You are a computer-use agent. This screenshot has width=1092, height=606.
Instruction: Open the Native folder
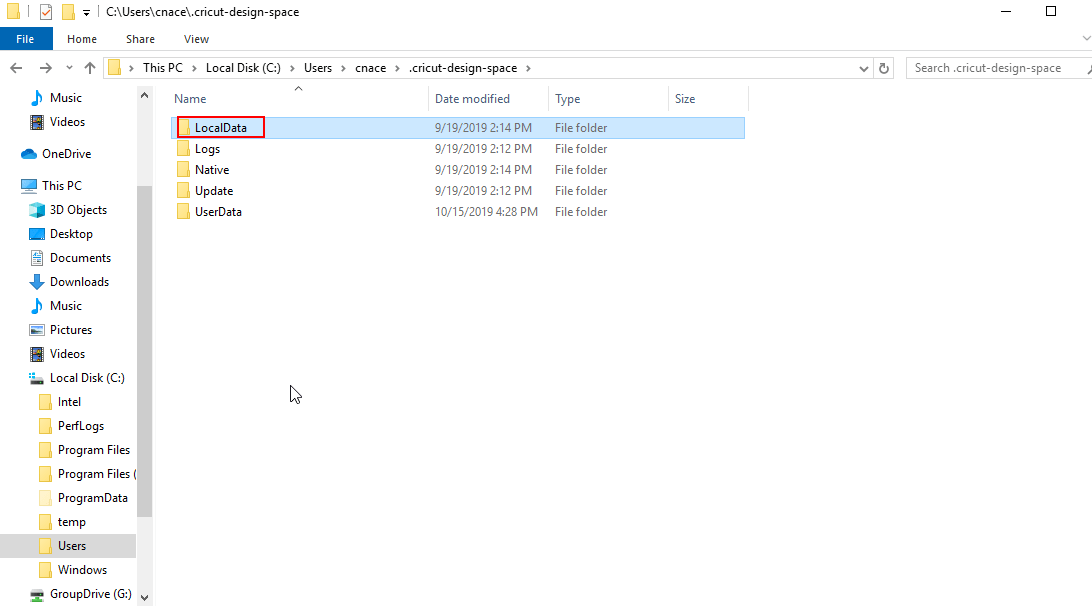pyautogui.click(x=210, y=169)
